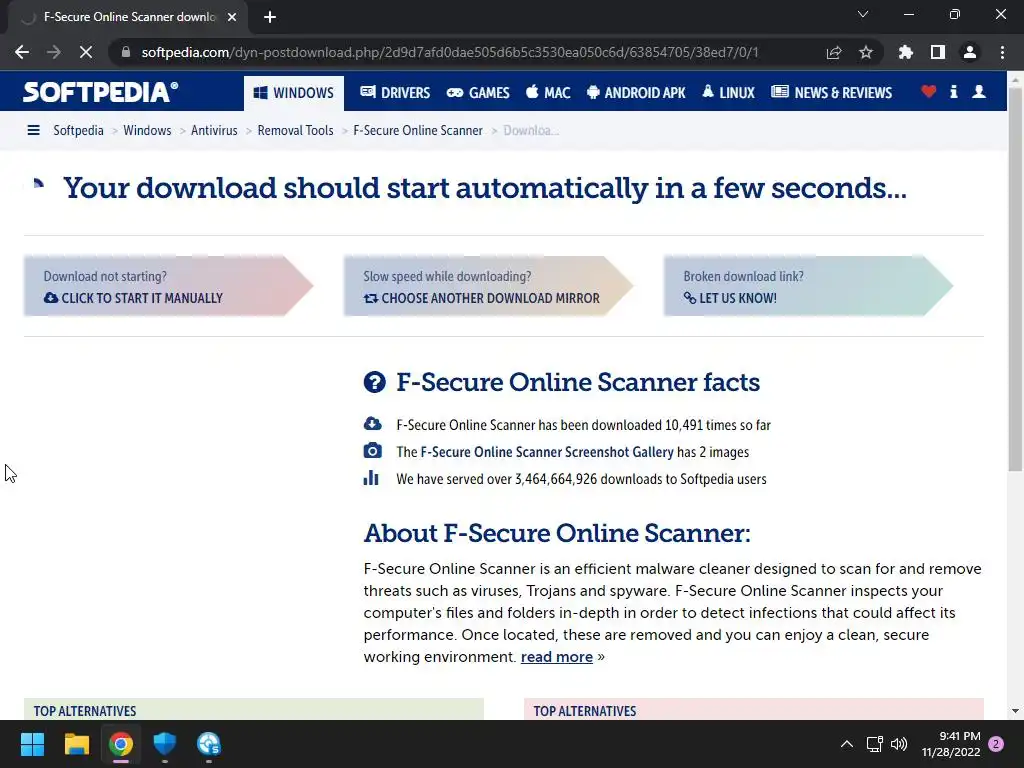Viewport: 1024px width, 768px height.
Task: Click the 'About F-Secure Online Scanner:' heading
Action: pyautogui.click(x=557, y=533)
